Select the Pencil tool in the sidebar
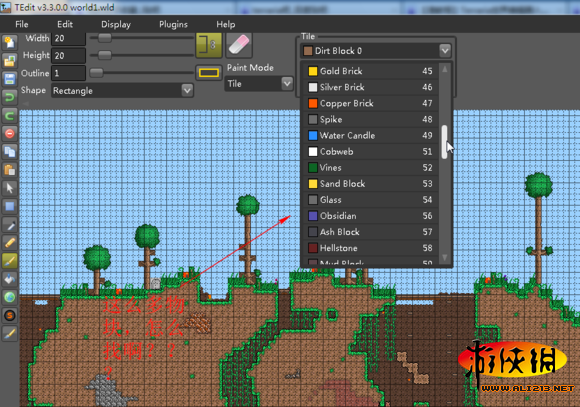The image size is (580, 407). pos(10,243)
